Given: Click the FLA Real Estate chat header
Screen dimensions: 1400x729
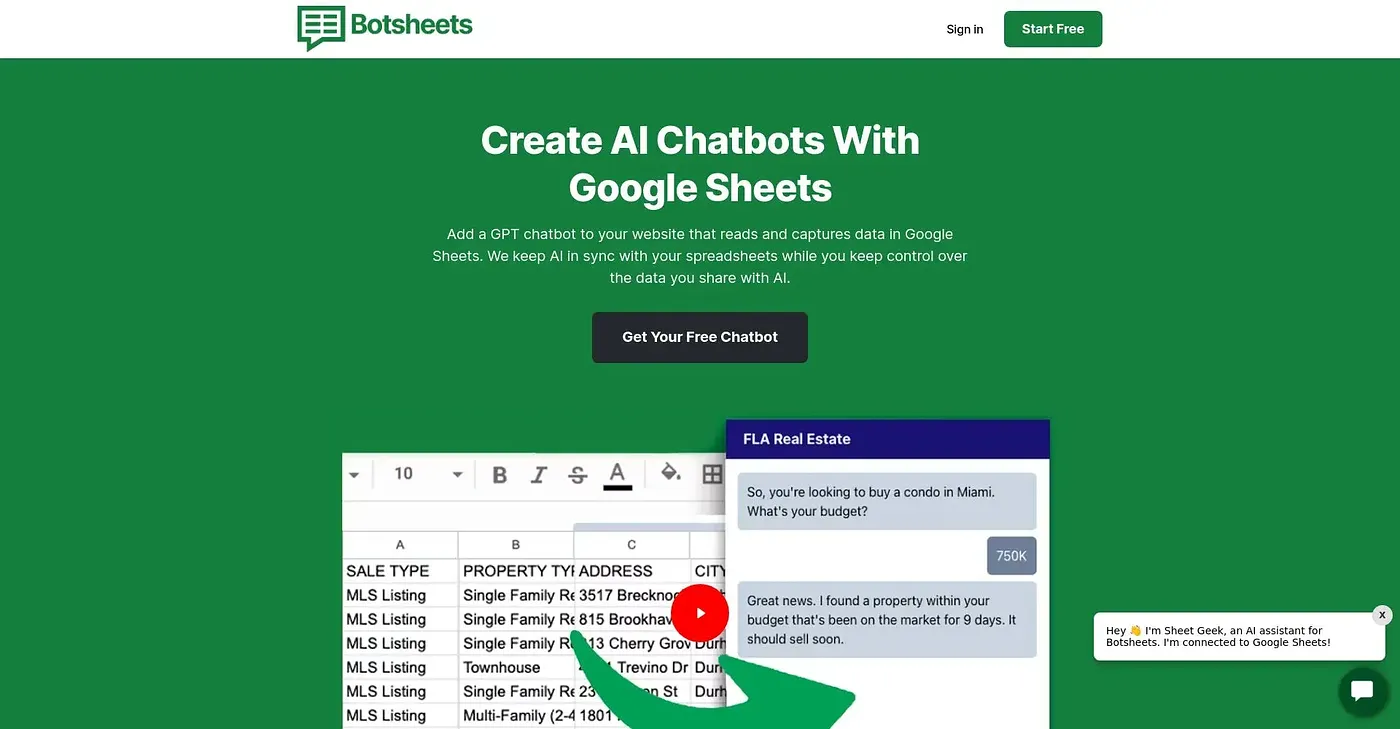Looking at the screenshot, I should (888, 439).
